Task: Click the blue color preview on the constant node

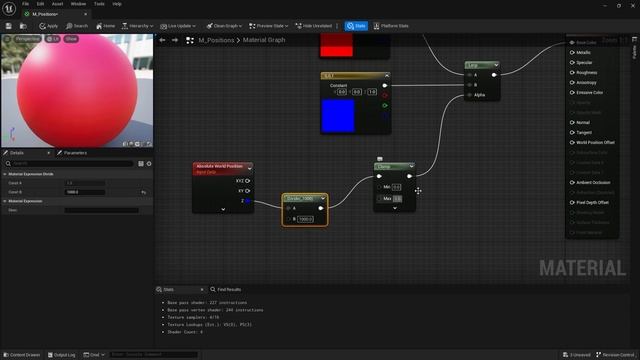Action: [x=338, y=116]
